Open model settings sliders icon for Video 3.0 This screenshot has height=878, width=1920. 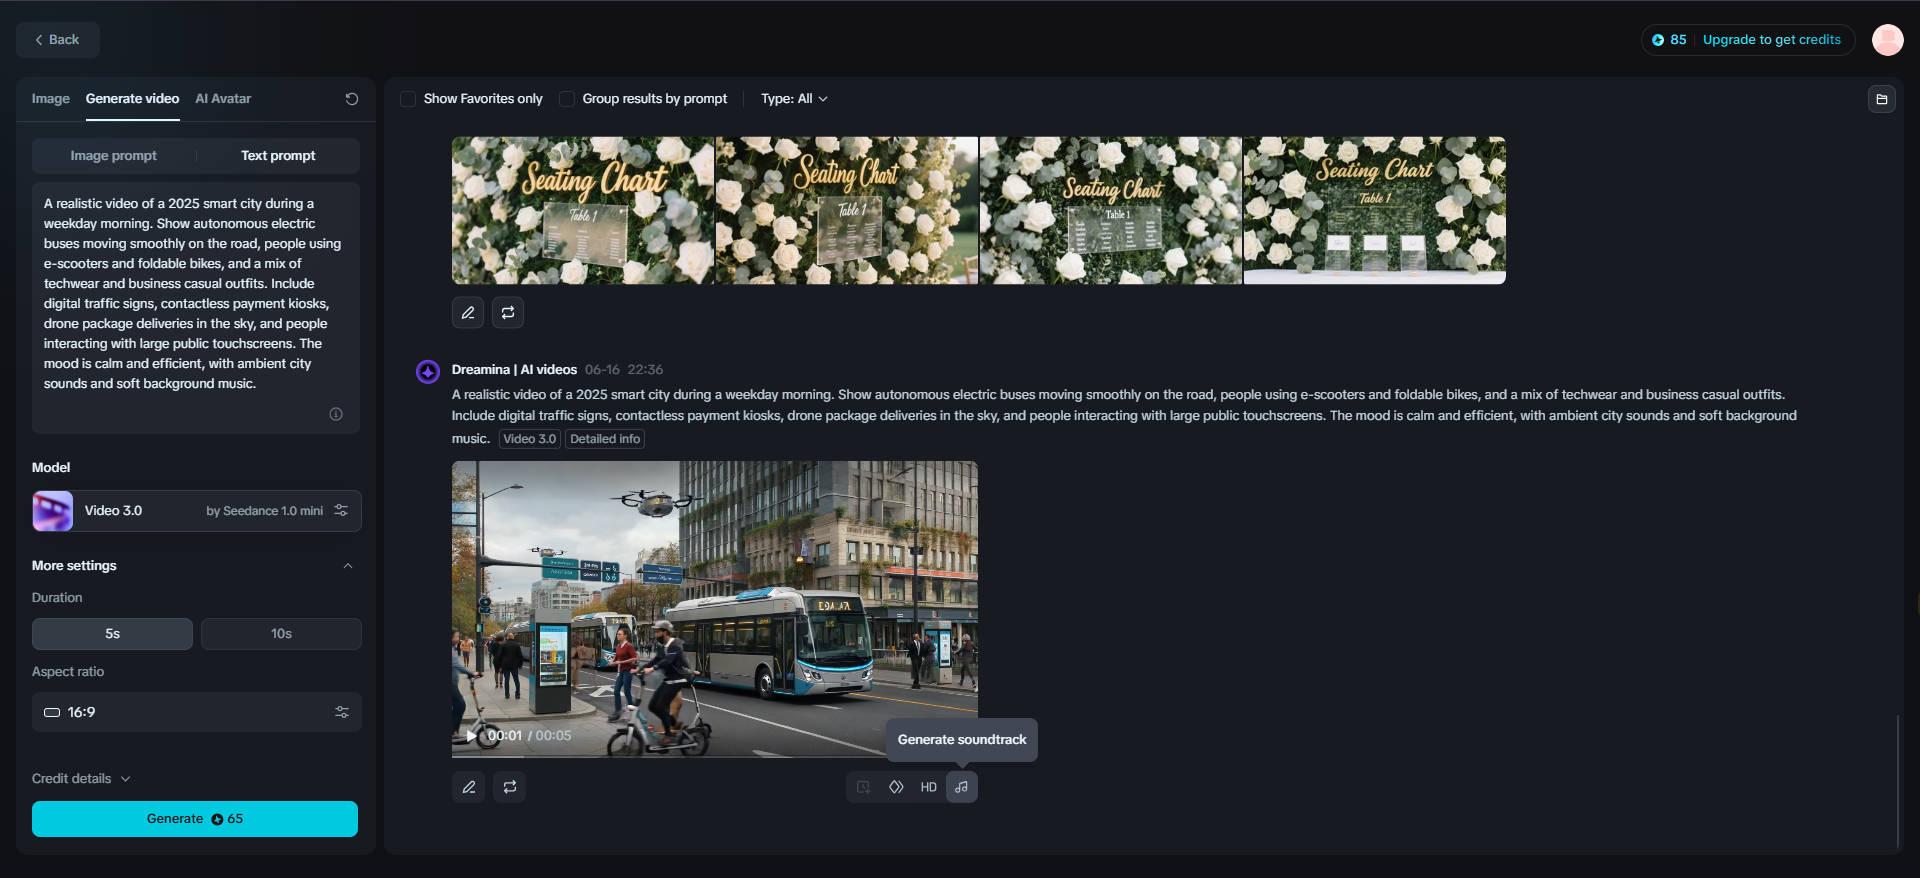pyautogui.click(x=341, y=510)
